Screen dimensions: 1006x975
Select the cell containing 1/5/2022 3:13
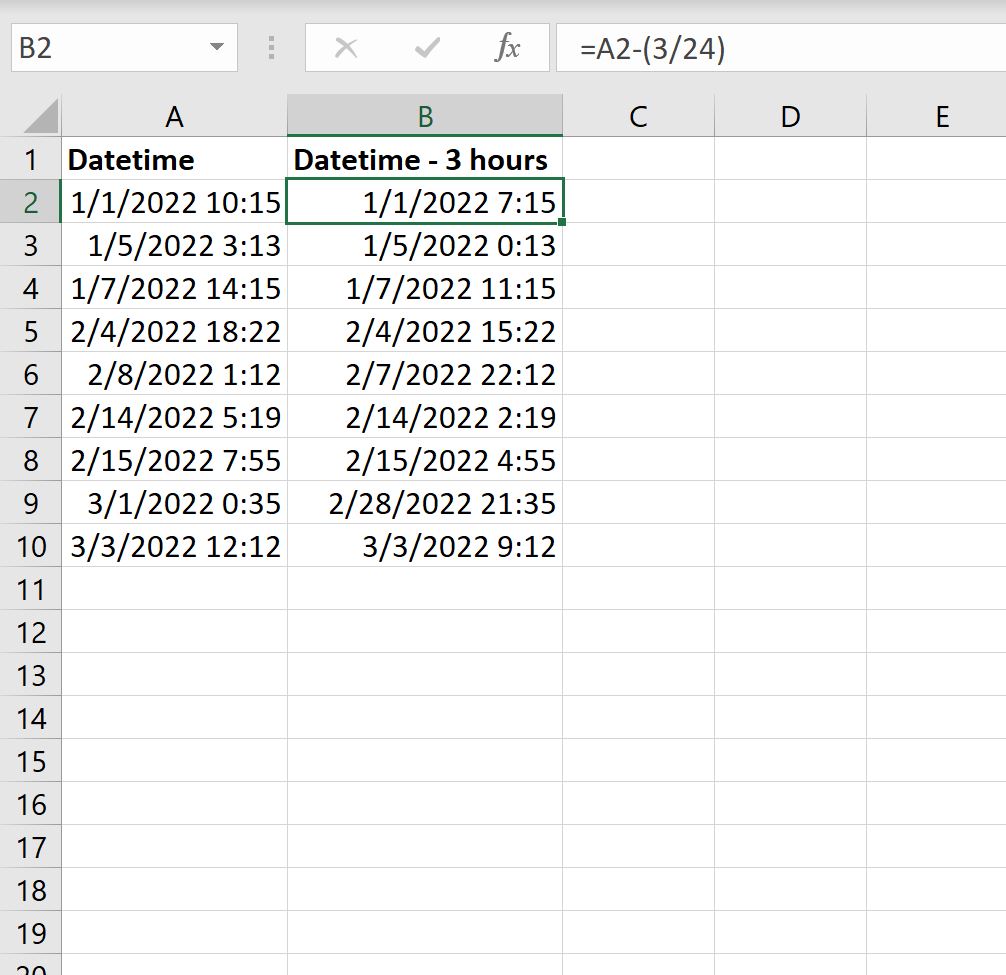(x=174, y=245)
